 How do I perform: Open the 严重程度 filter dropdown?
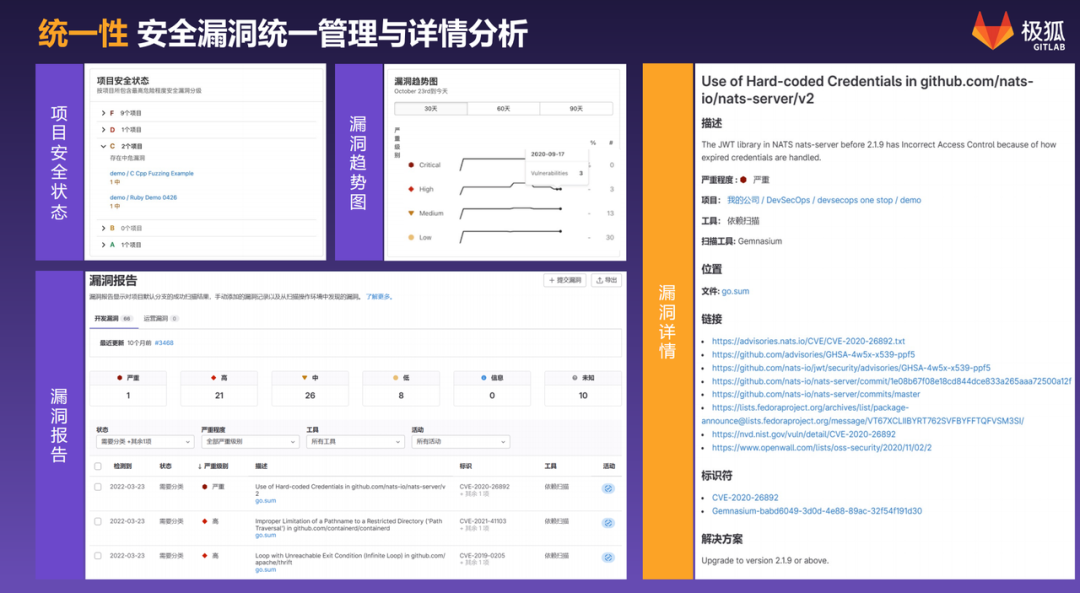[250, 441]
